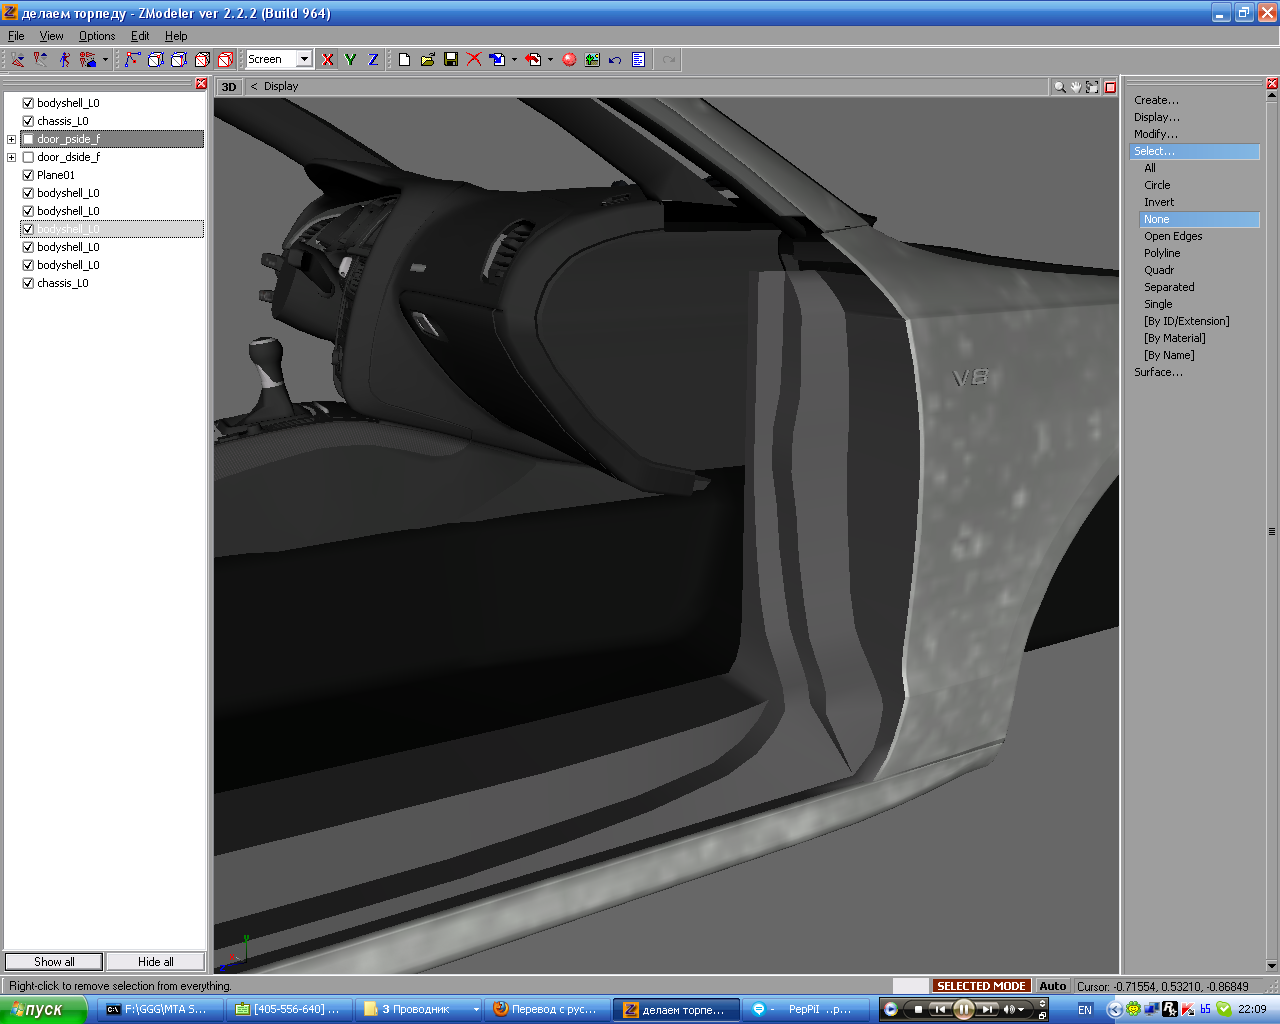
Task: Expand the door_pside_f tree node
Action: click(x=11, y=139)
